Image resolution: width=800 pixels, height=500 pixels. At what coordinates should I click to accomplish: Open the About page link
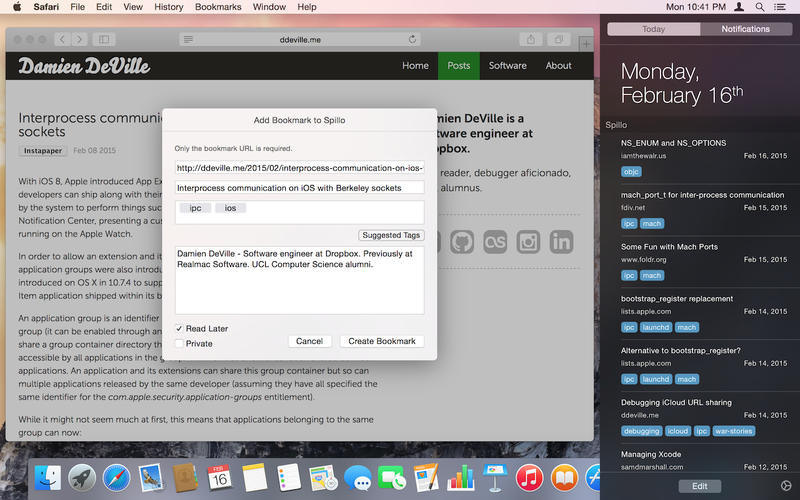(x=559, y=65)
